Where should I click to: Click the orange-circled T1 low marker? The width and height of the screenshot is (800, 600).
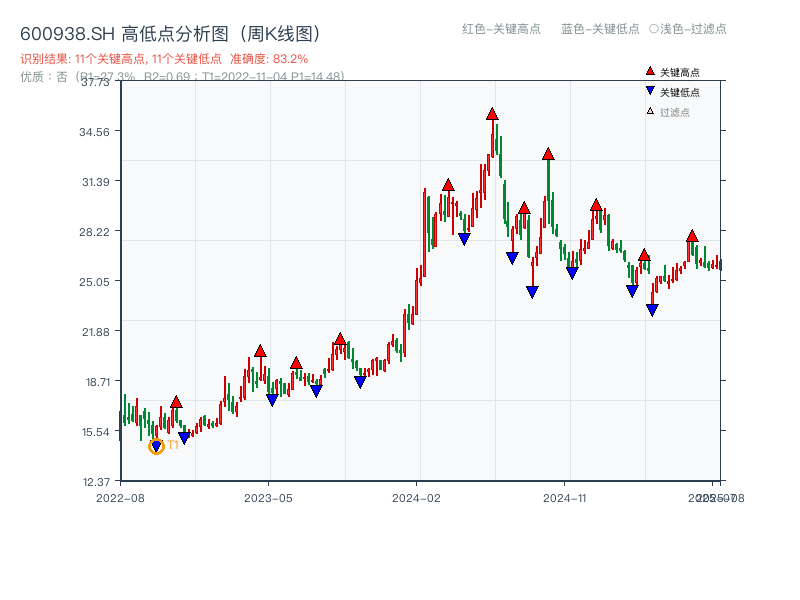(156, 446)
